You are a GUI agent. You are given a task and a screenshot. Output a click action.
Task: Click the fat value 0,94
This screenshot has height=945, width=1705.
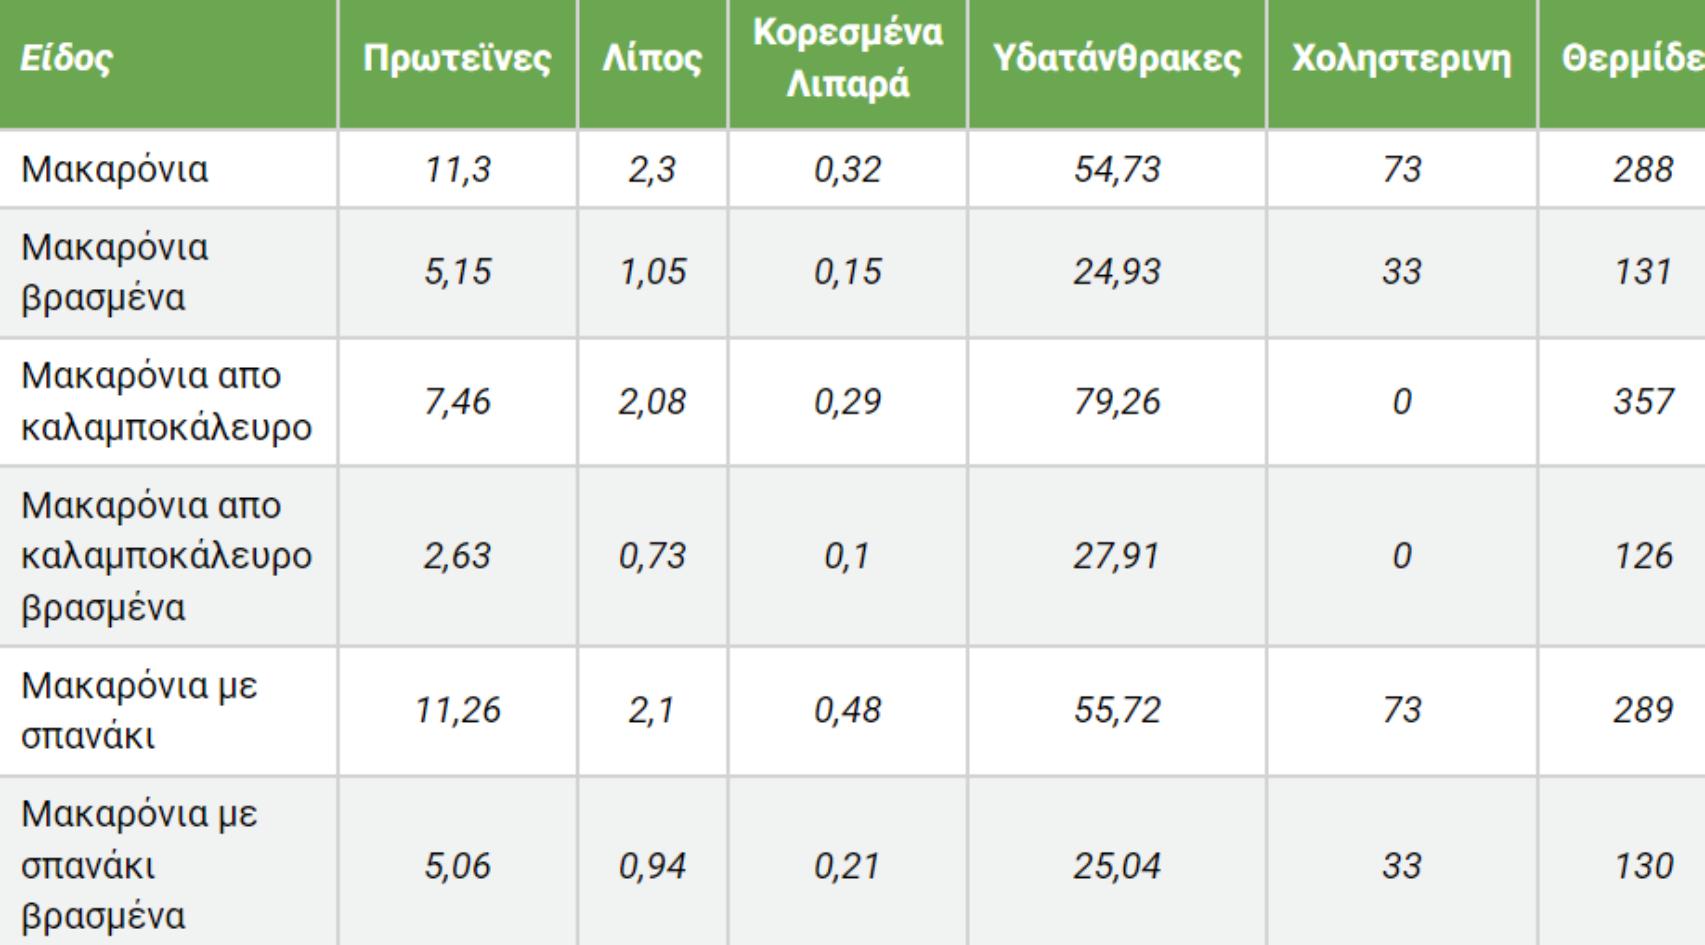[x=652, y=865]
